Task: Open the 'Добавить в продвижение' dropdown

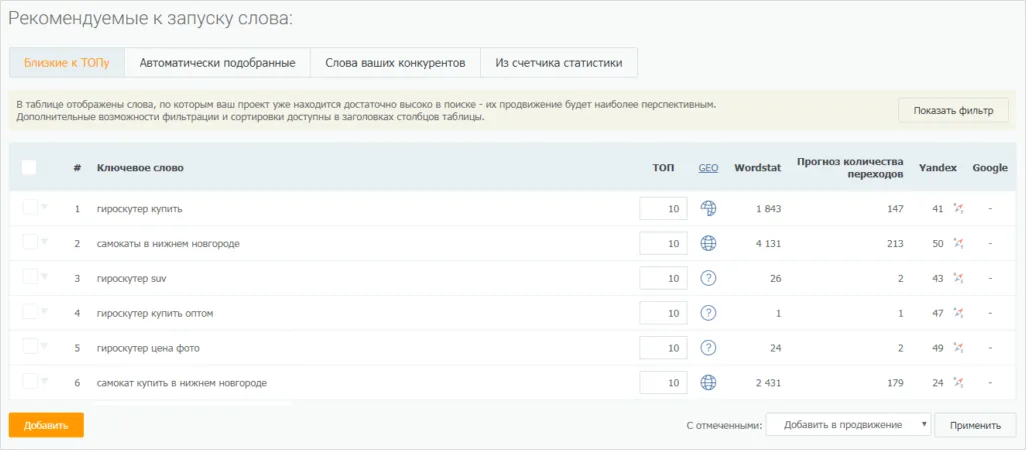Action: click(848, 425)
